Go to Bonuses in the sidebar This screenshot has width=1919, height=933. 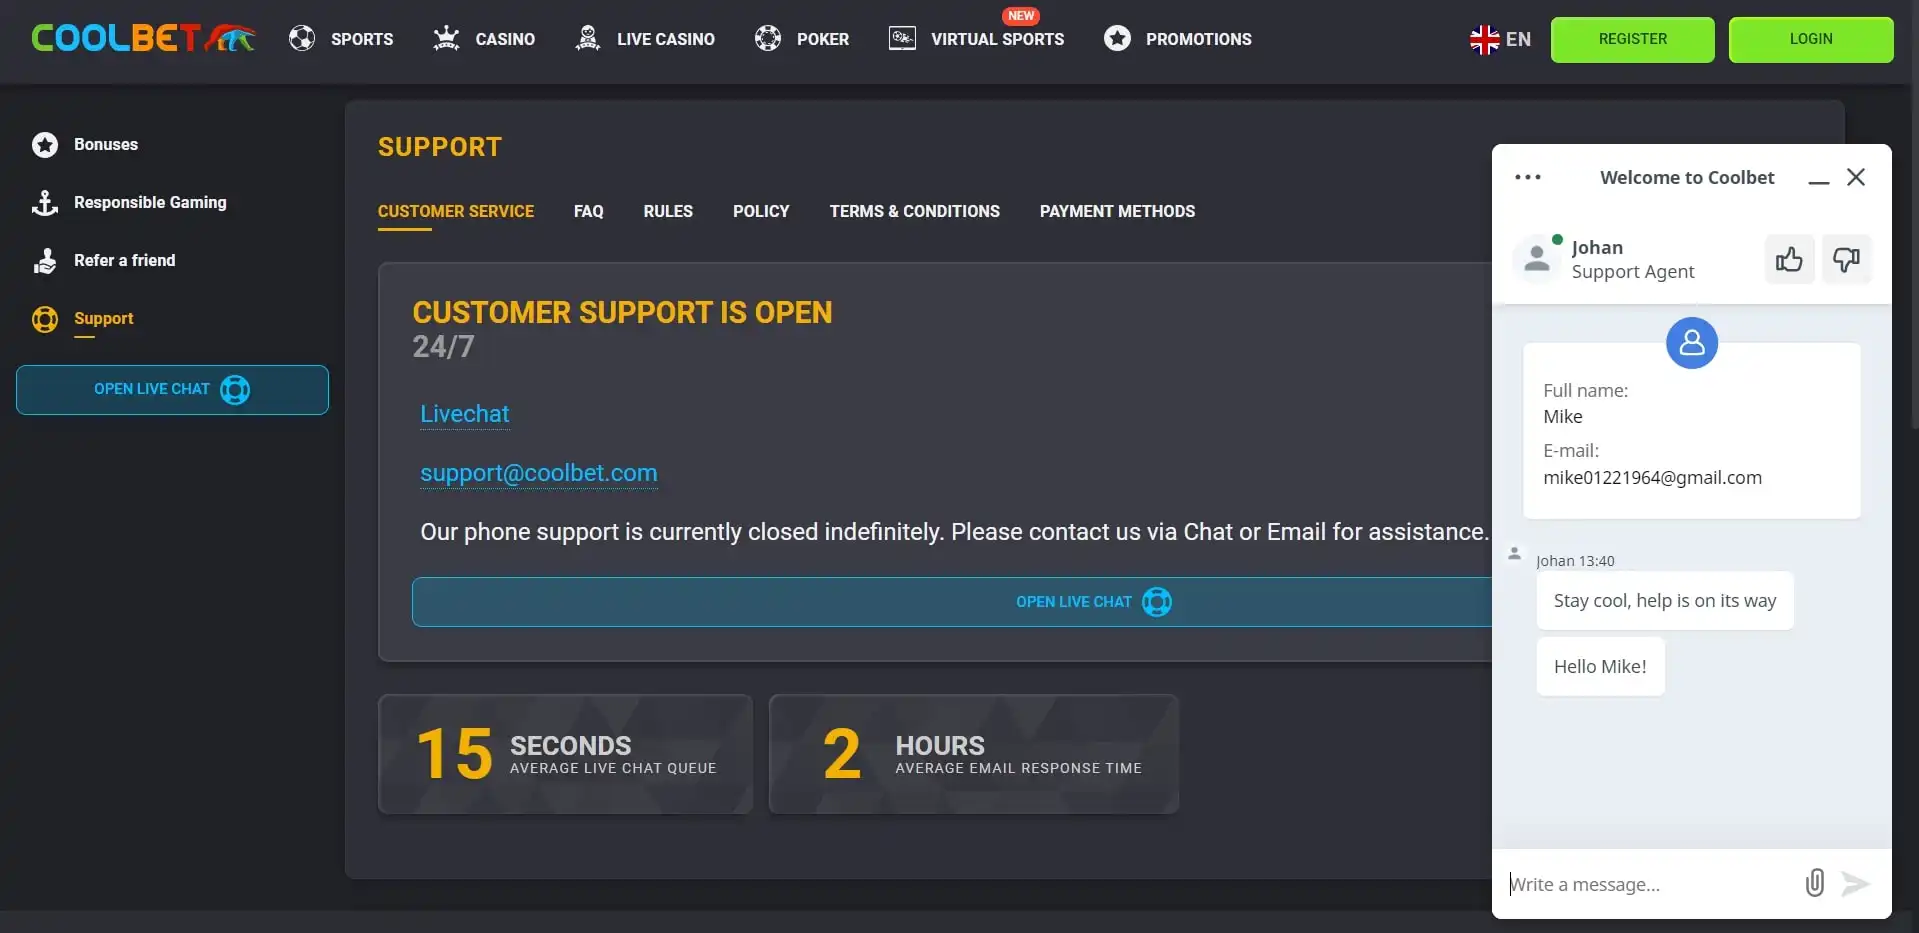pyautogui.click(x=106, y=144)
